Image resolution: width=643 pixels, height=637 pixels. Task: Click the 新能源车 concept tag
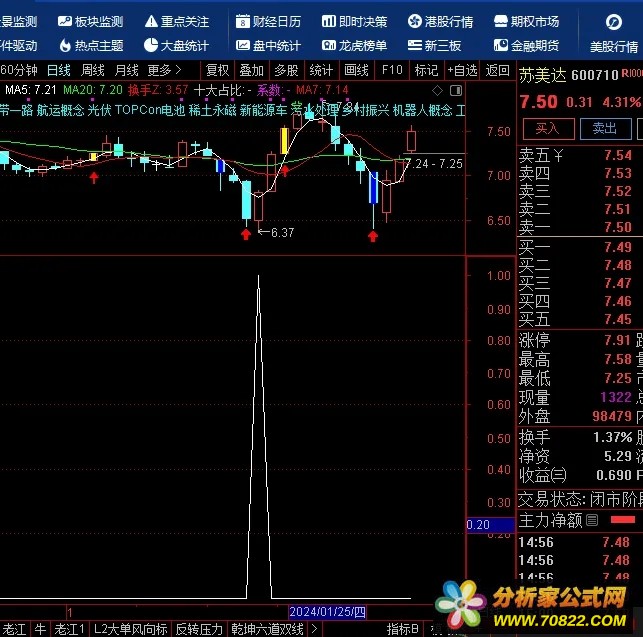coord(263,110)
